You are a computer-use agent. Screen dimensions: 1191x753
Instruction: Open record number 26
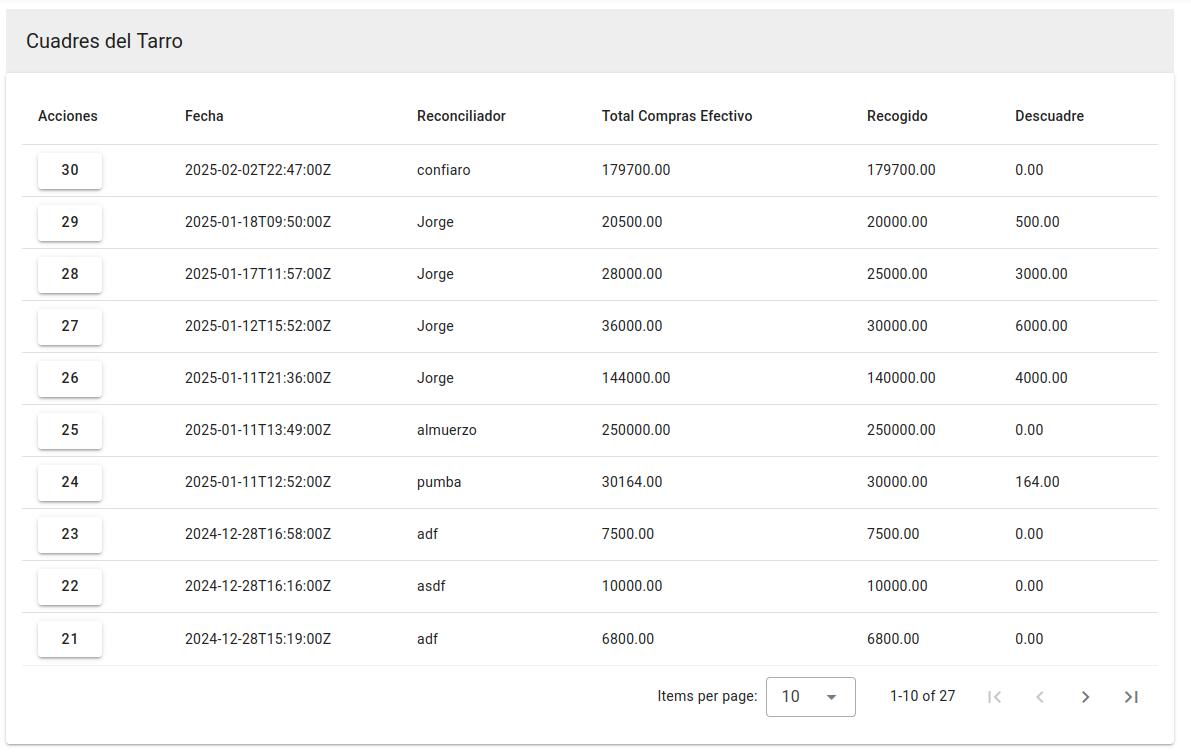pos(70,379)
